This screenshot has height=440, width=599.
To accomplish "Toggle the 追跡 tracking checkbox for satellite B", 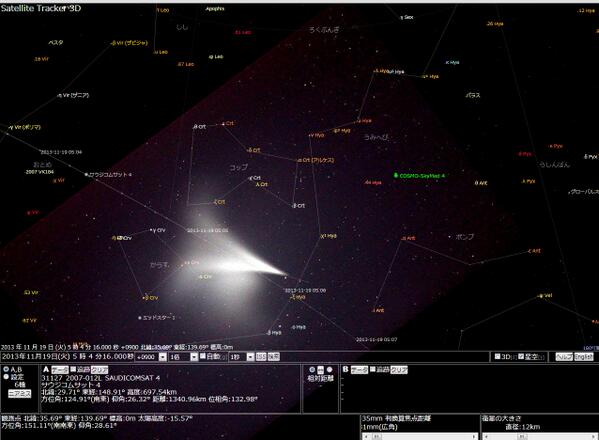I will (x=373, y=369).
